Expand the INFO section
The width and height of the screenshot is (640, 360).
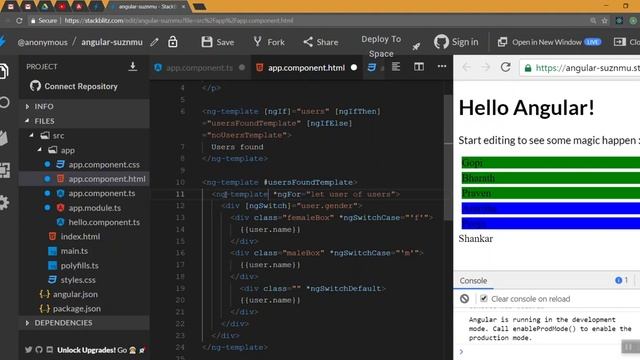[x=84, y=106]
